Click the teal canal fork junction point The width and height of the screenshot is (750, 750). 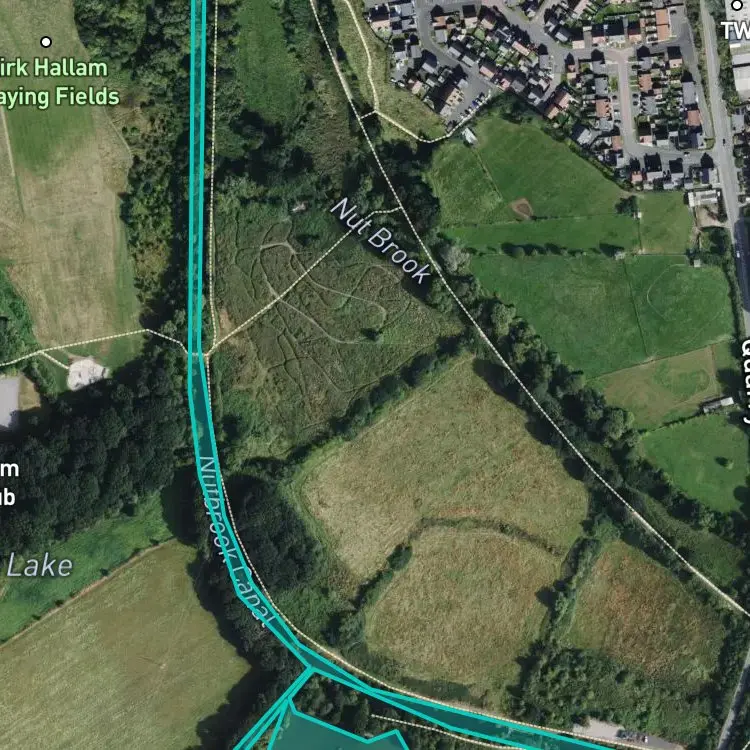click(310, 667)
